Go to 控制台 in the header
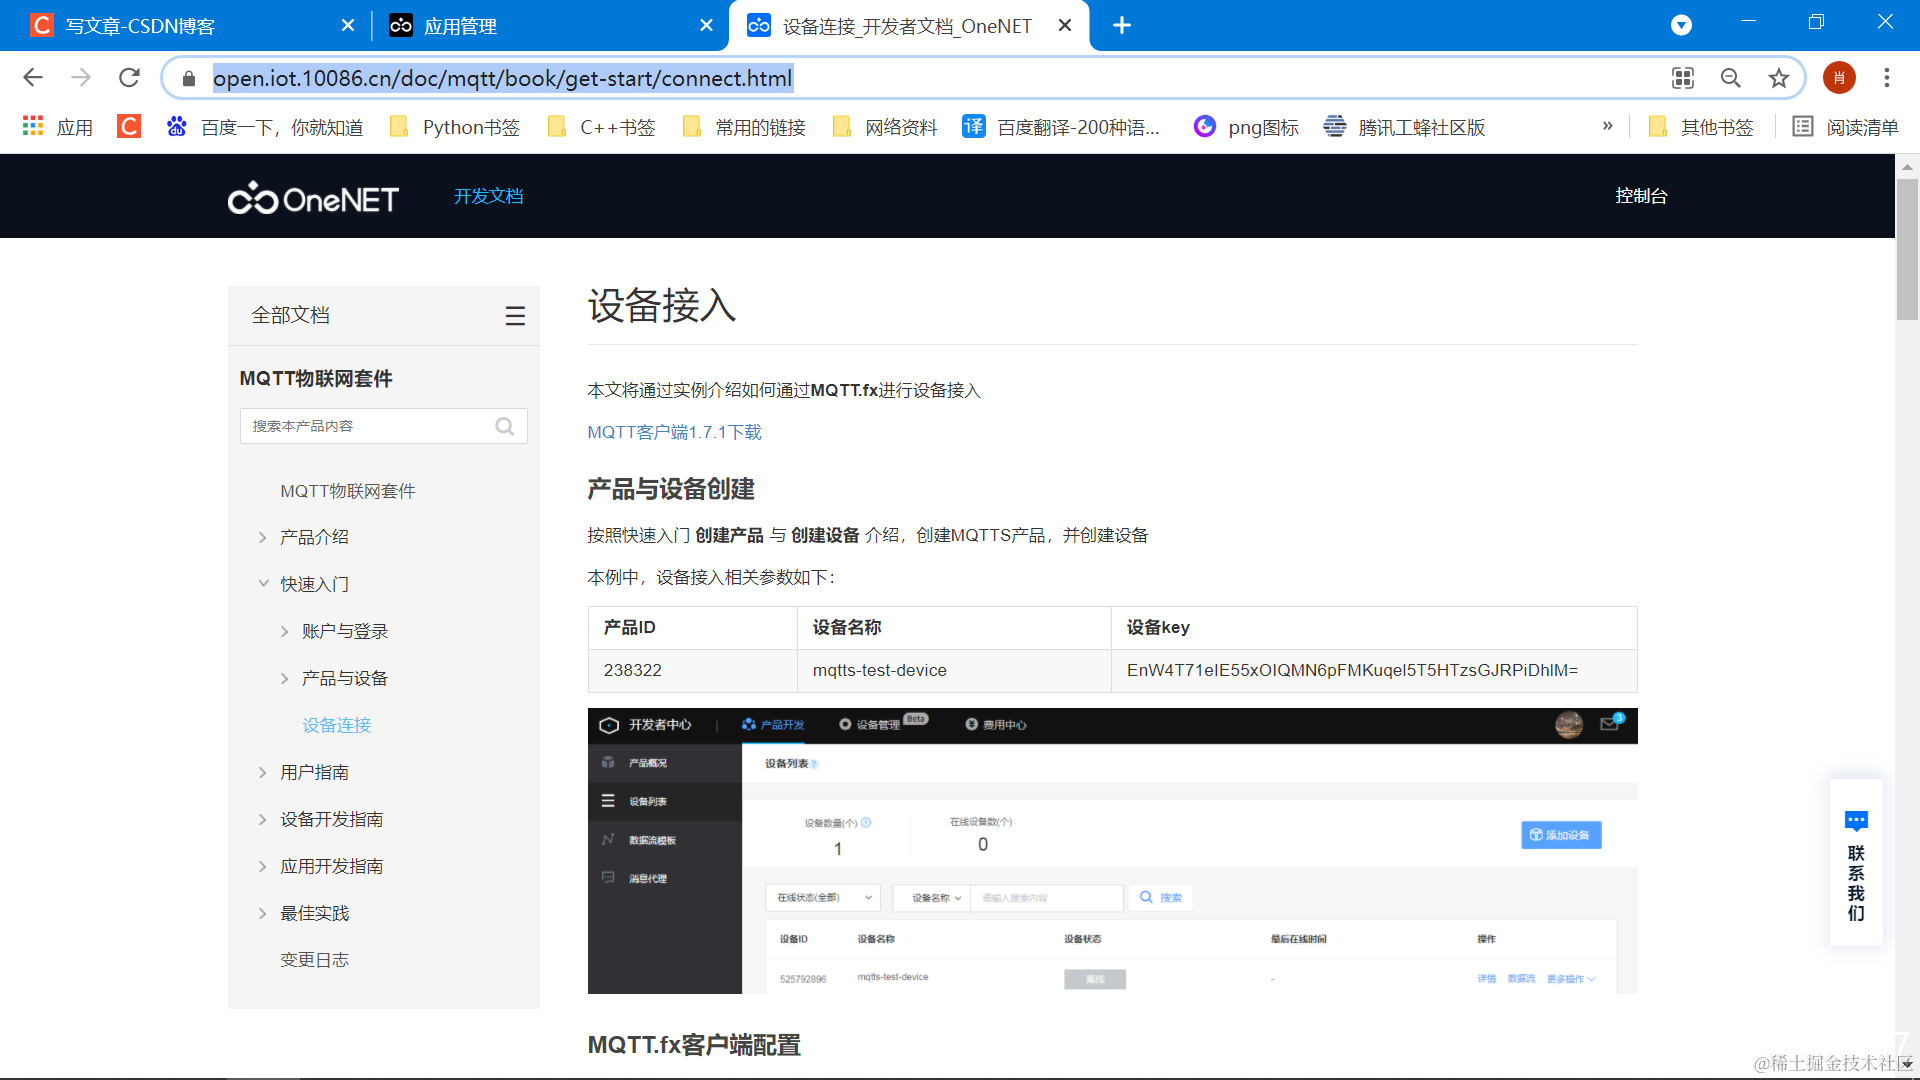The image size is (1920, 1080). 1641,196
